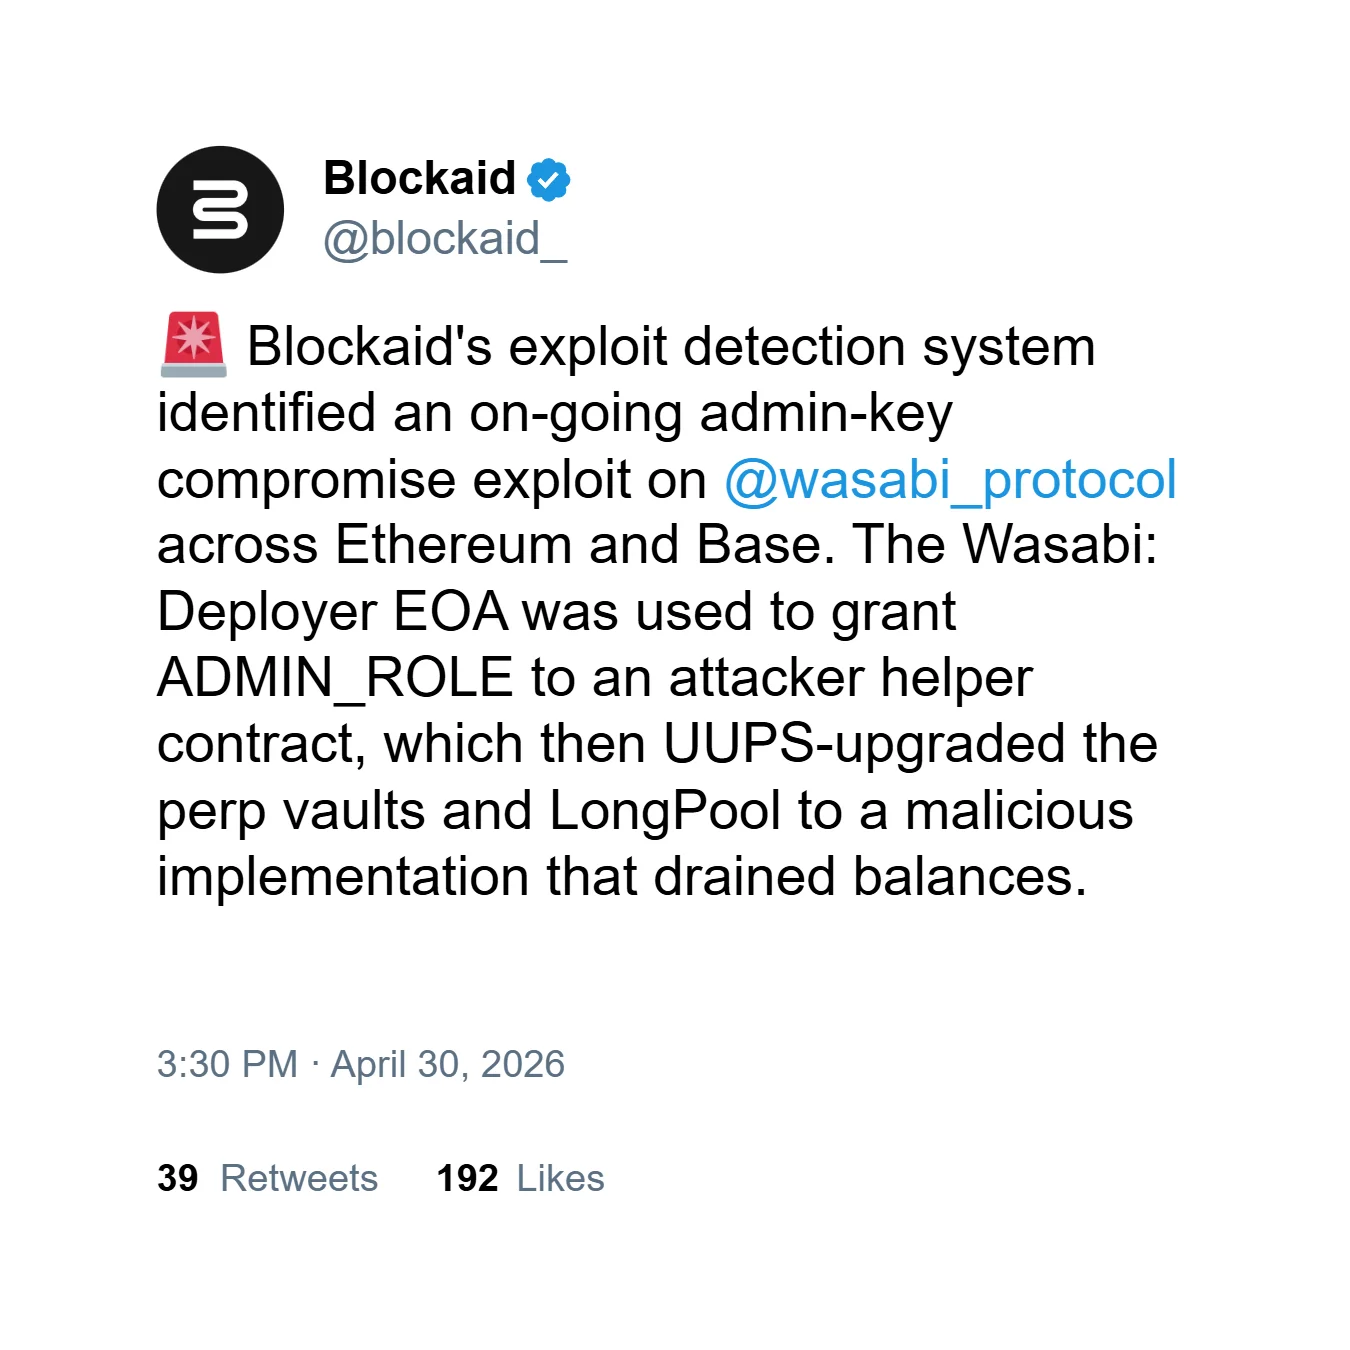Click the blue verified checkmark badge

(x=548, y=180)
